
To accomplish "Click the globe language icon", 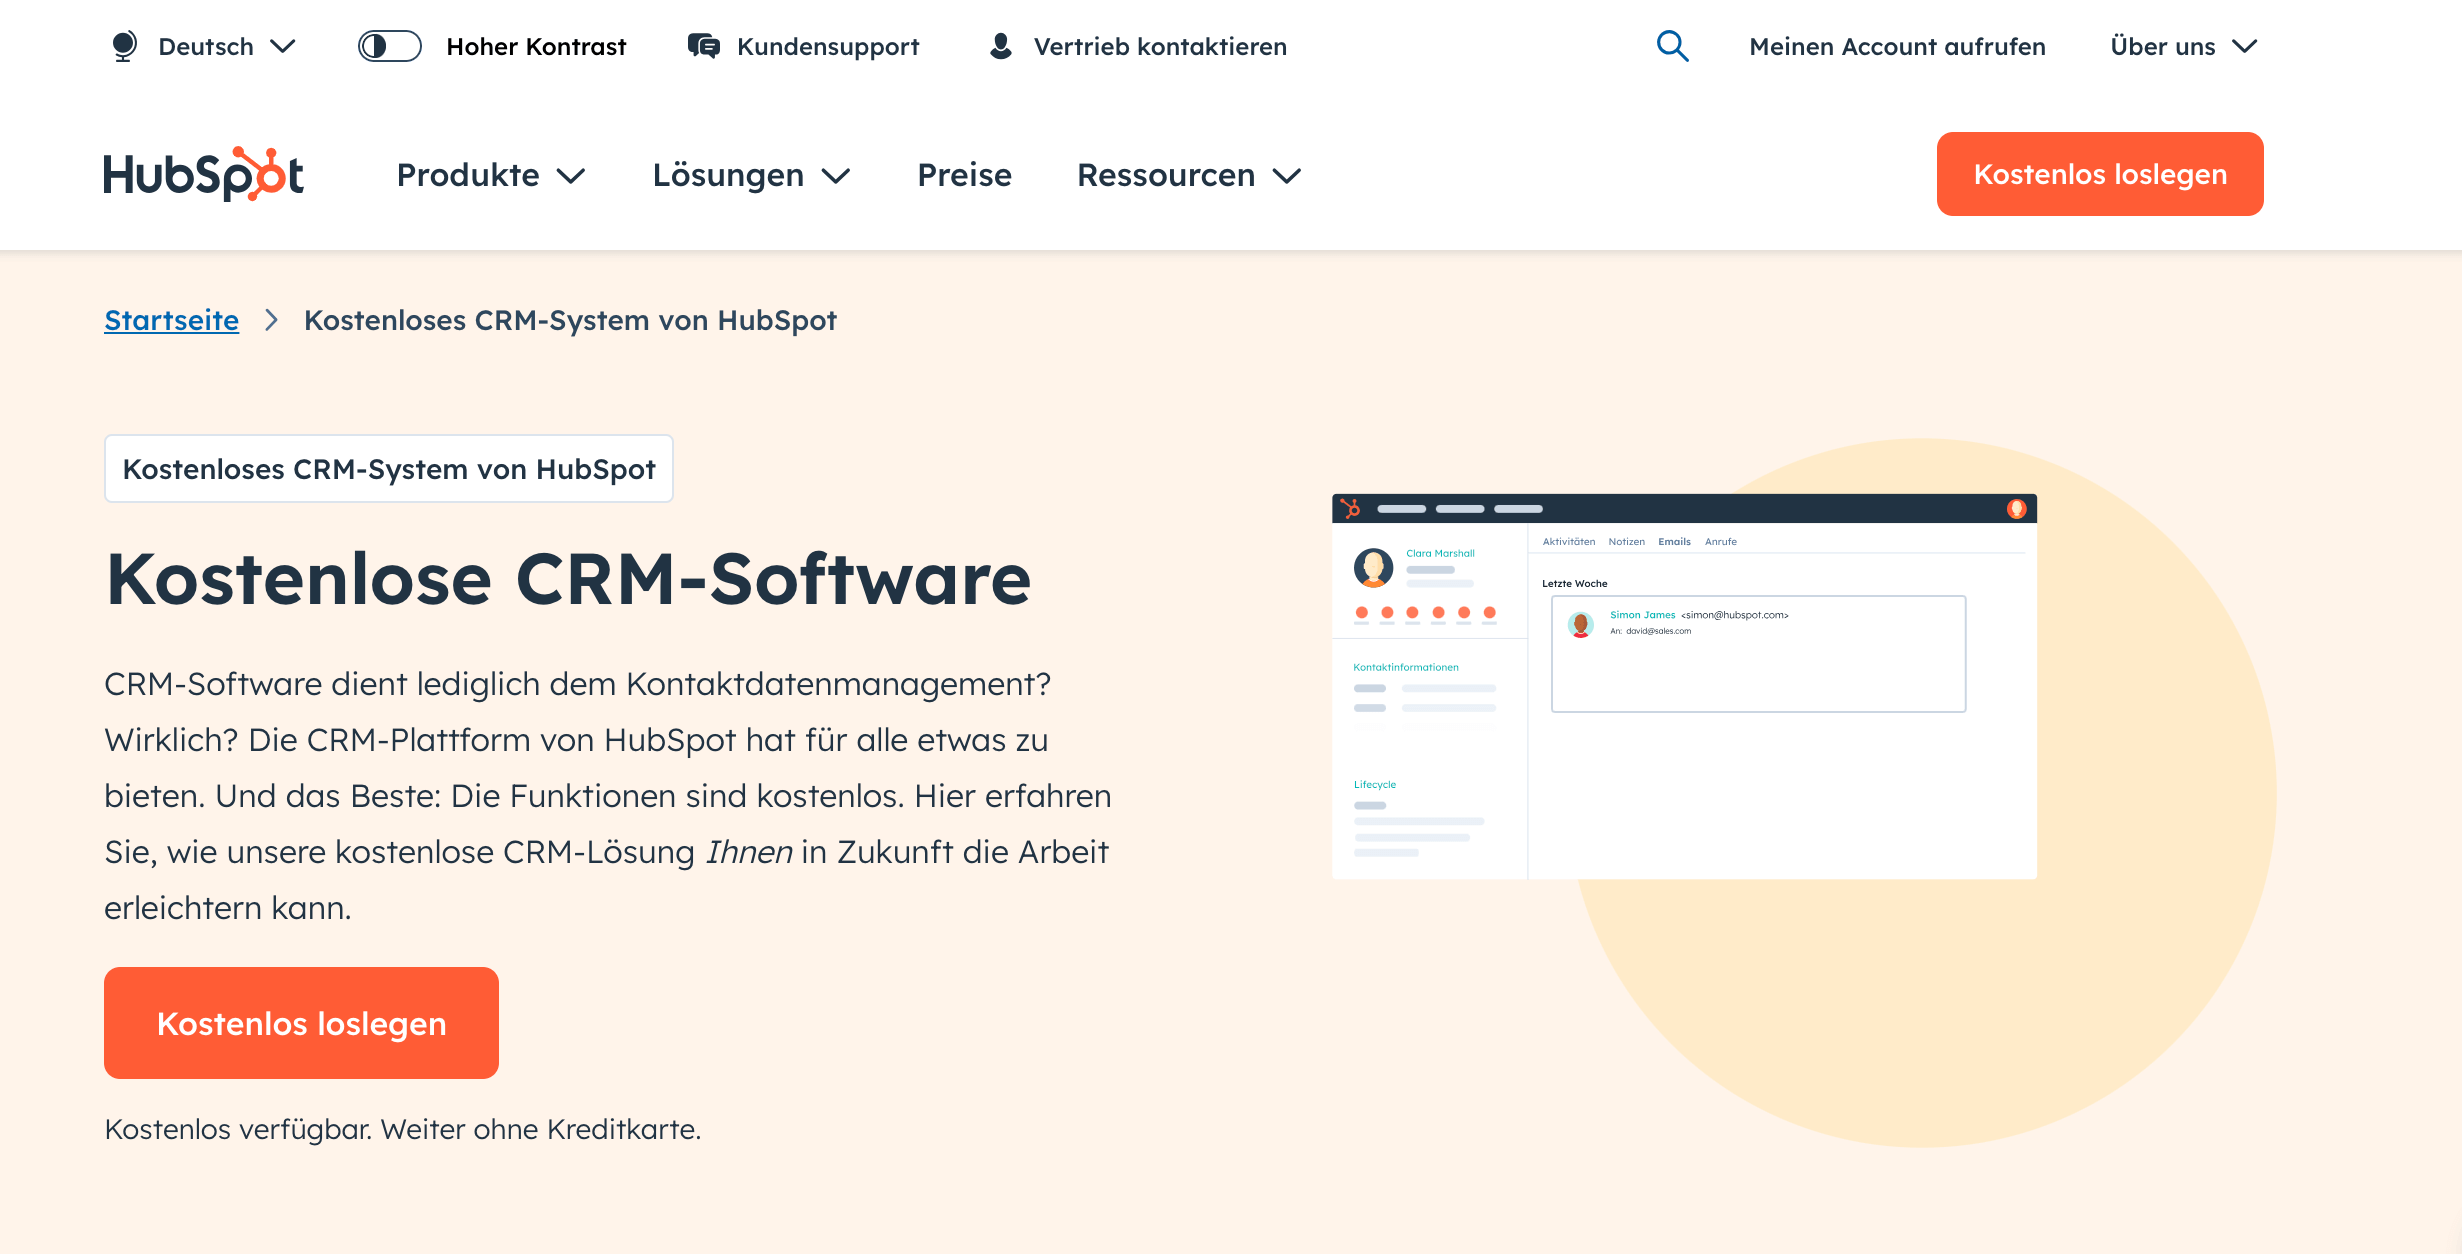I will coord(124,46).
